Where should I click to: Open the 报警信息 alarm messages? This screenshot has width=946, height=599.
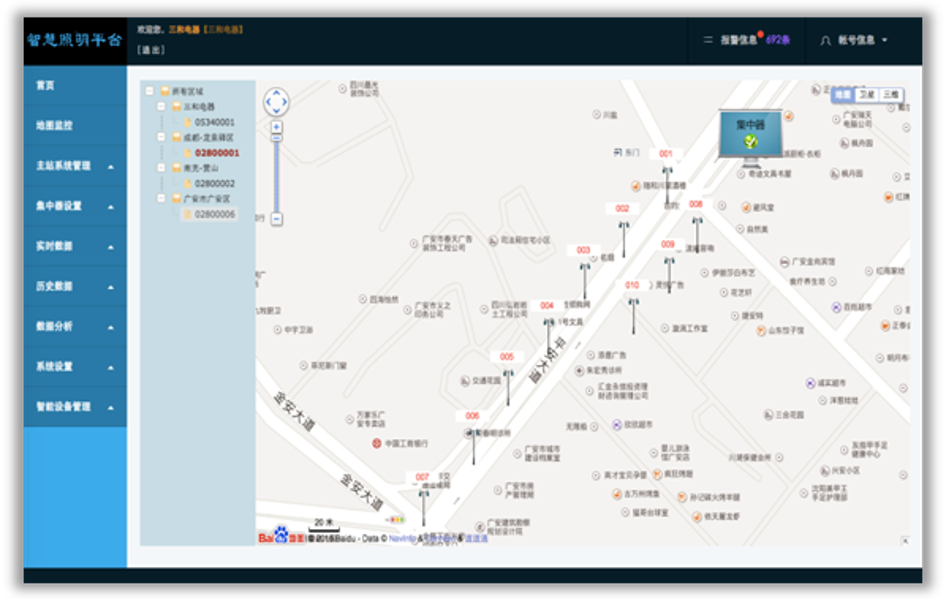(738, 40)
